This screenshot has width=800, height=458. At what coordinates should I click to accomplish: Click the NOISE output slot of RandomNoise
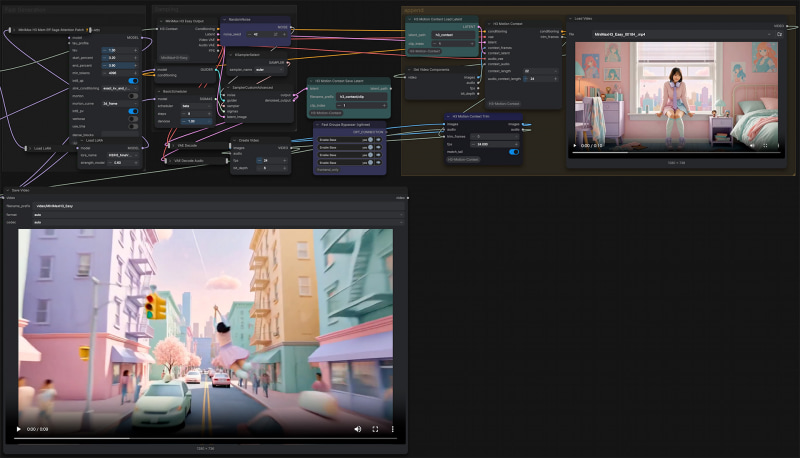click(x=289, y=27)
